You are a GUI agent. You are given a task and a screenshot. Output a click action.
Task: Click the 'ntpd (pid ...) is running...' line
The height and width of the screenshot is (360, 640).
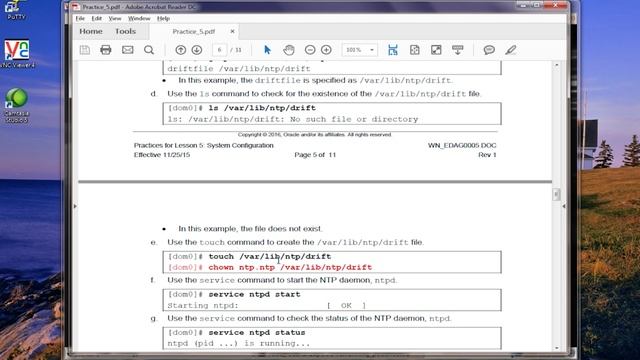(x=239, y=343)
